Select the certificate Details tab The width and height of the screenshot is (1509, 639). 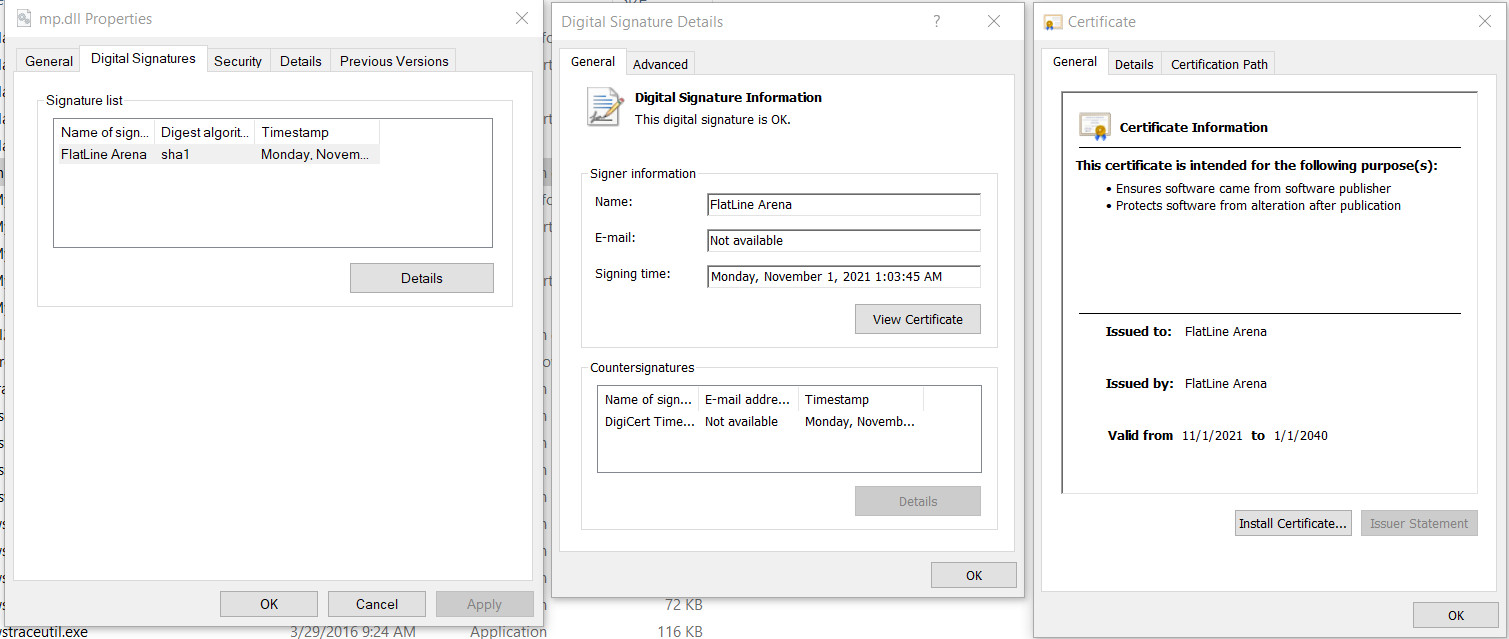[x=1134, y=64]
